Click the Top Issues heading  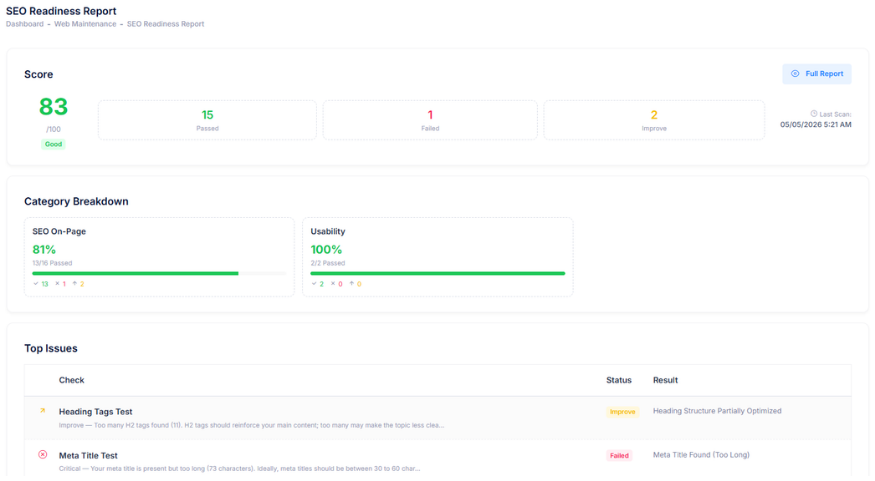click(x=51, y=348)
